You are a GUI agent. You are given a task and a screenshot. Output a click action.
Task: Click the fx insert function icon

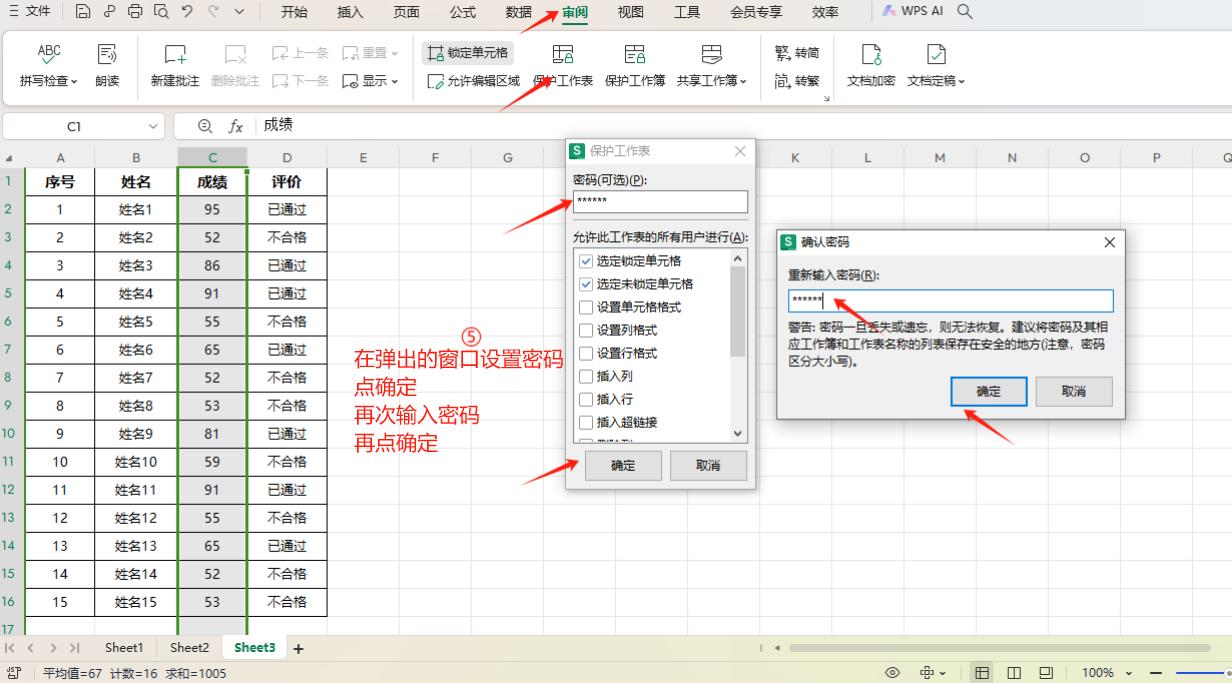pos(236,127)
